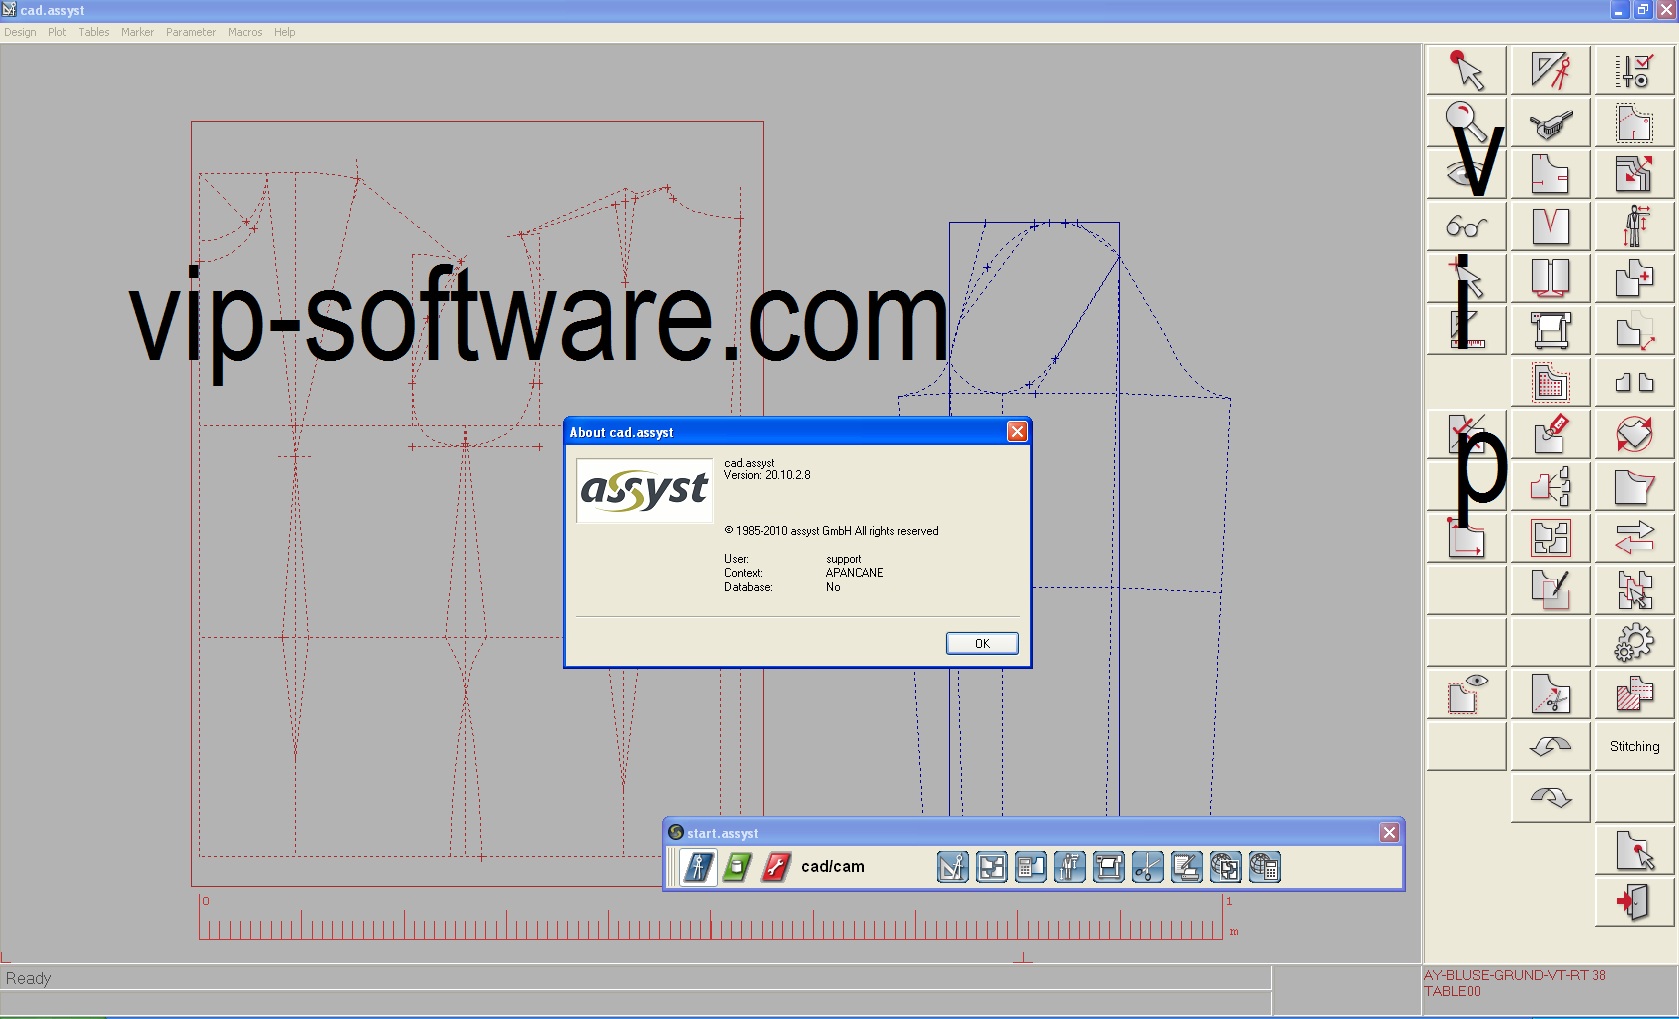Open the green database module in start.assyst
The width and height of the screenshot is (1679, 1019).
pos(737,867)
